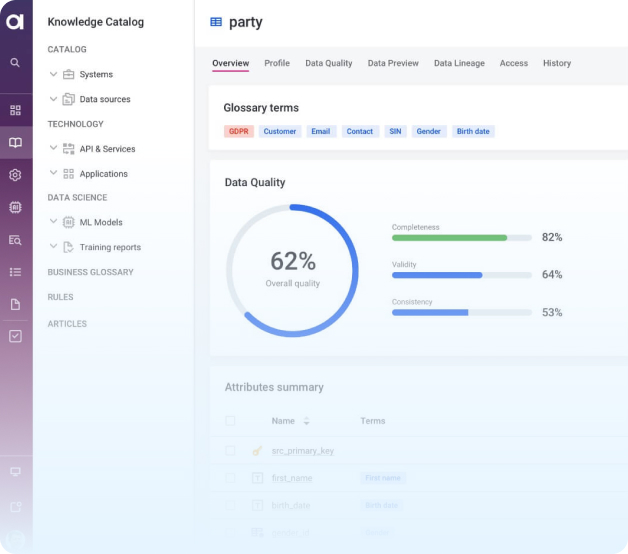The image size is (628, 554).
Task: Click the green Completeness progress bar
Action: point(449,238)
